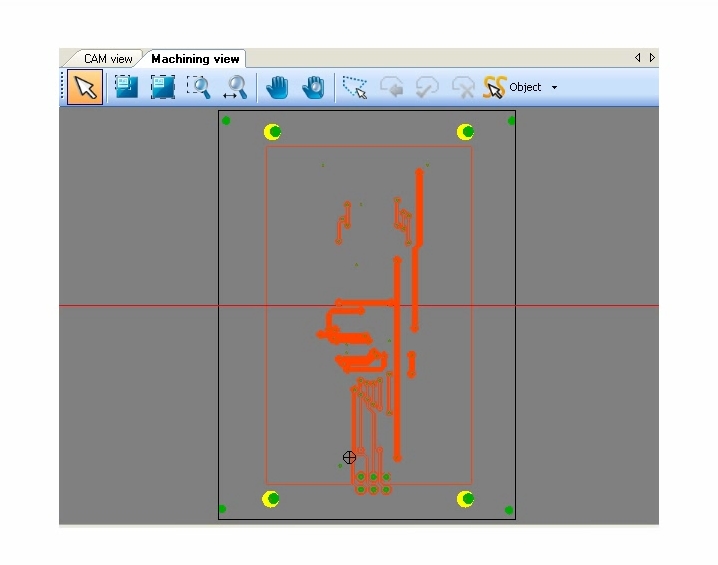Click the top-left yellow fiducial marker
This screenshot has width=718, height=565.
[x=272, y=132]
